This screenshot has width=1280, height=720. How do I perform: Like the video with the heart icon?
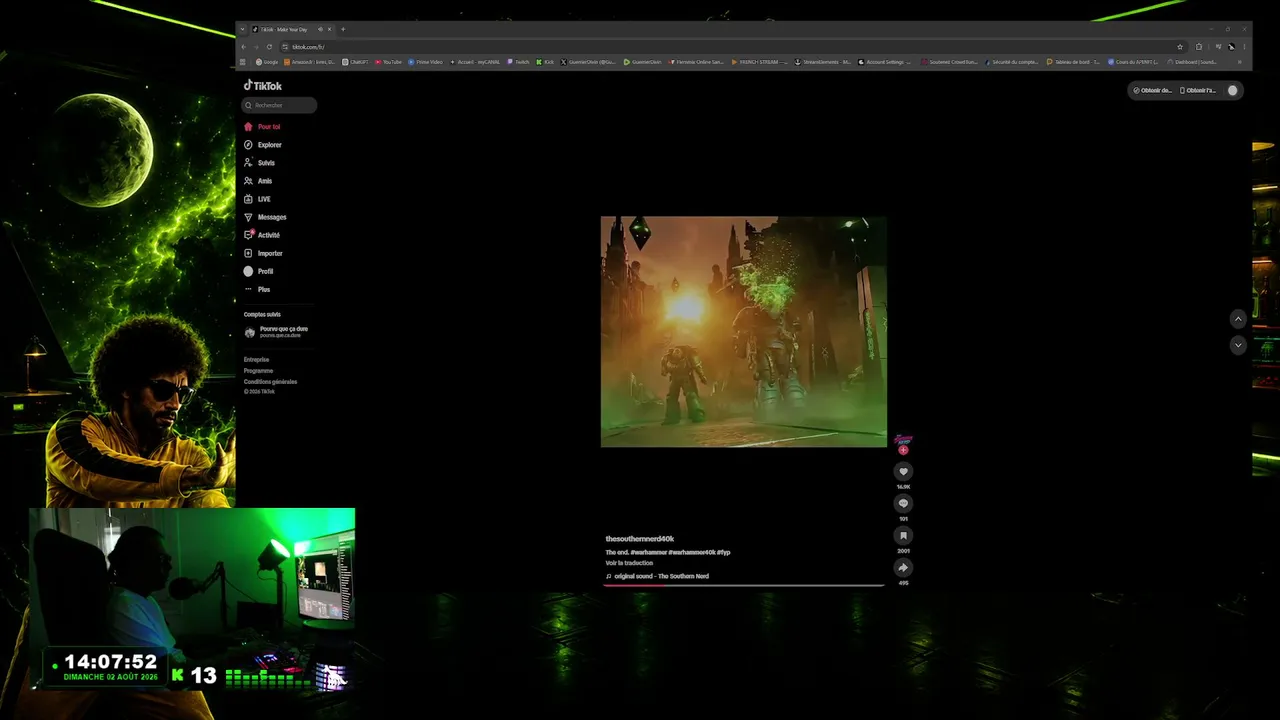pyautogui.click(x=903, y=471)
